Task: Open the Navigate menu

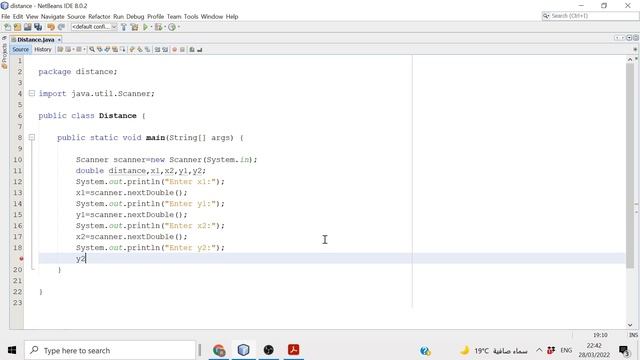Action: (53, 17)
